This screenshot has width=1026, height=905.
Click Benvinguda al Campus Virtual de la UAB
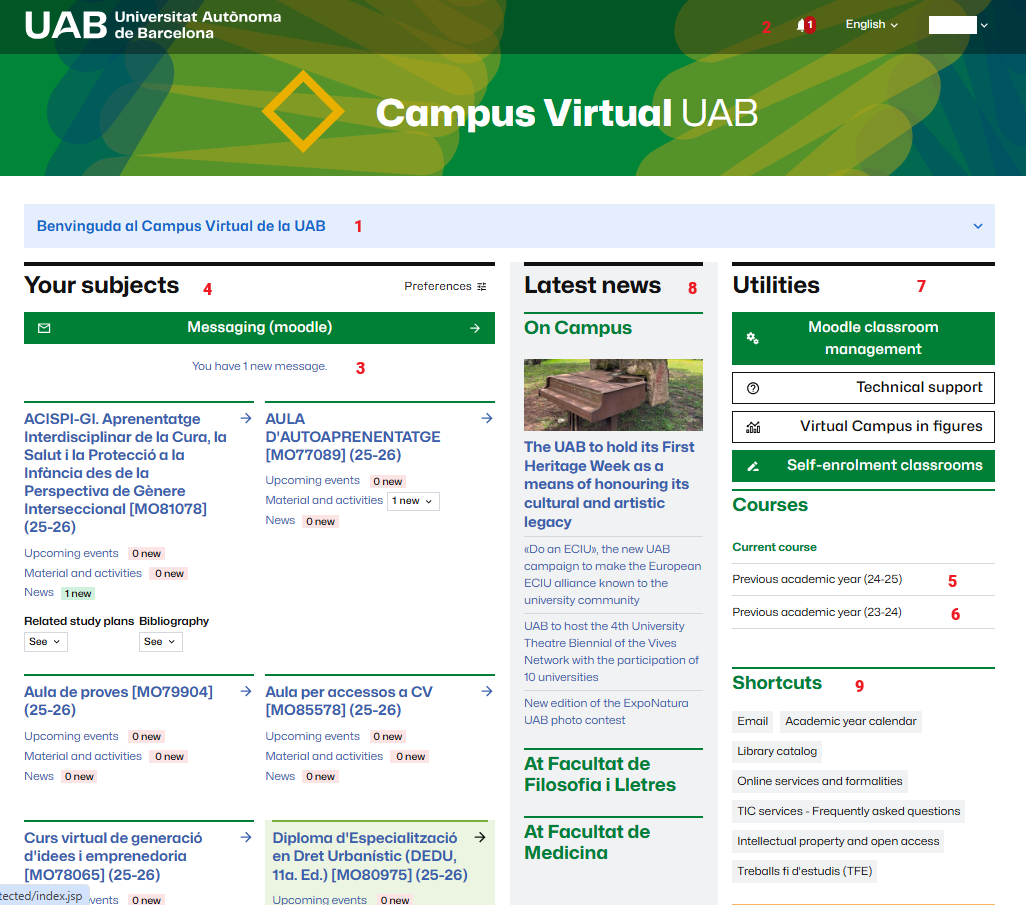(181, 226)
